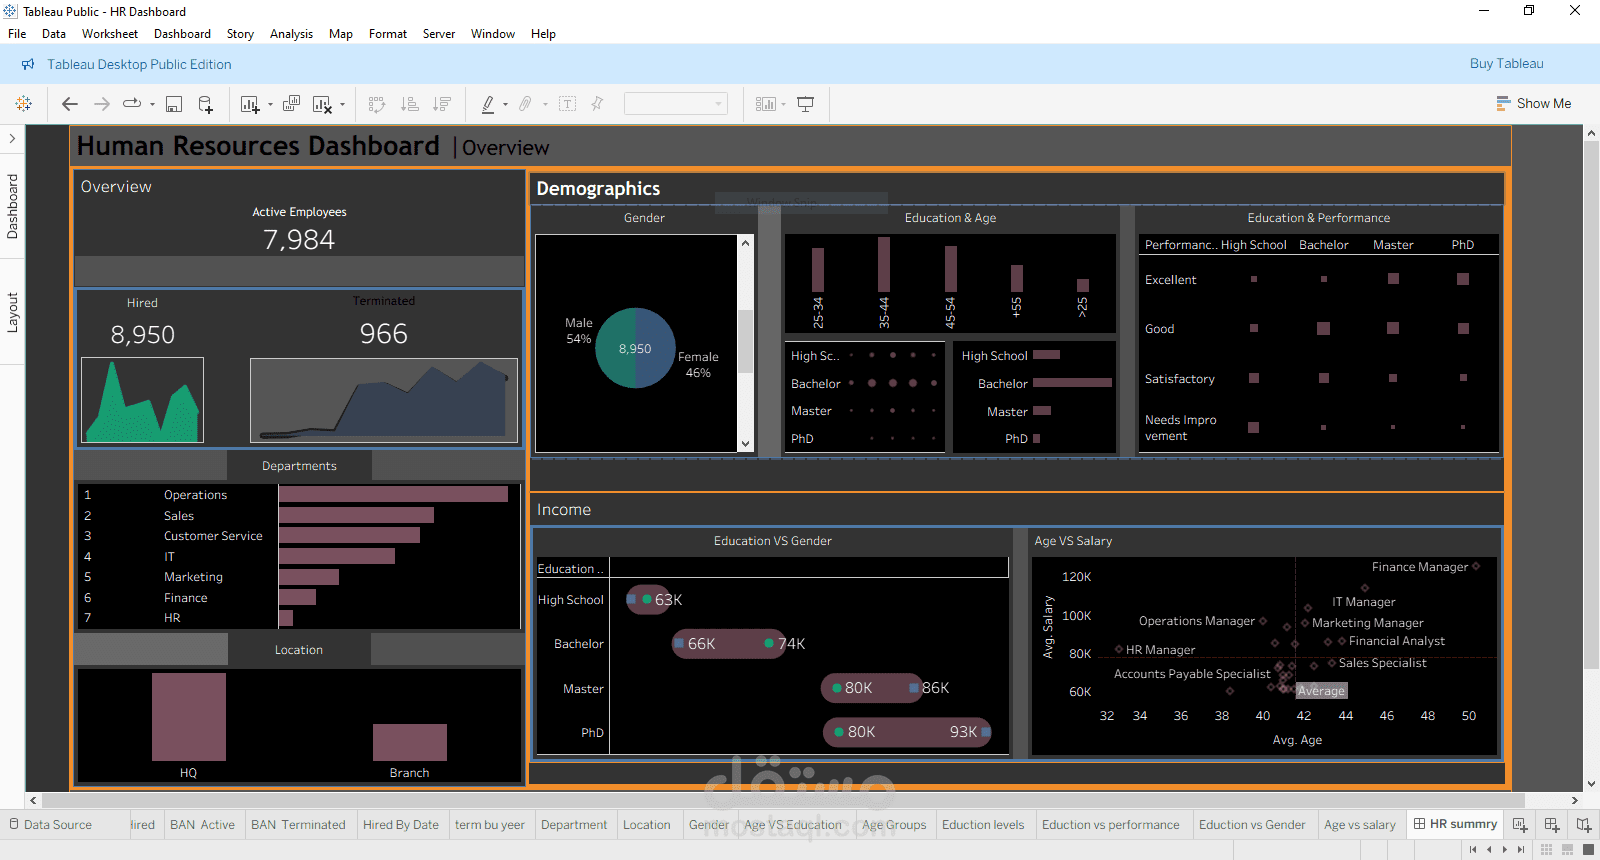Click the Hired green area chart

[142, 400]
